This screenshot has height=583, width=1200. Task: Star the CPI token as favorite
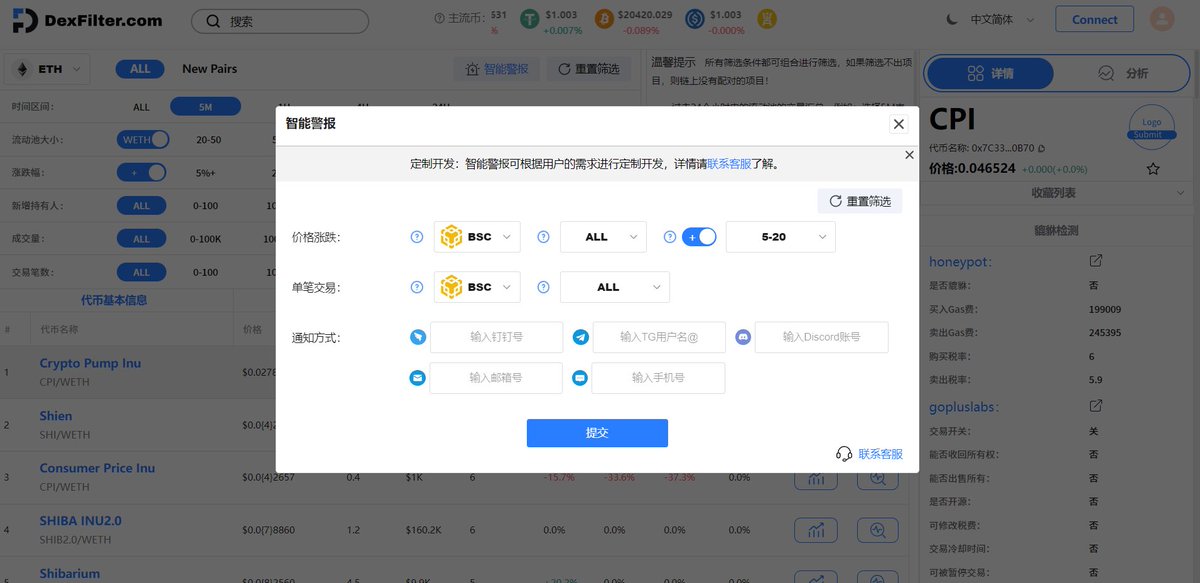tap(1154, 168)
